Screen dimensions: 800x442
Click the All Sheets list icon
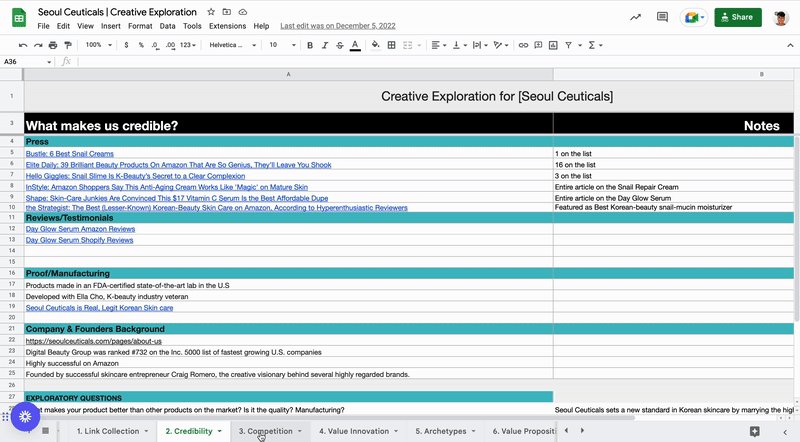pos(45,431)
